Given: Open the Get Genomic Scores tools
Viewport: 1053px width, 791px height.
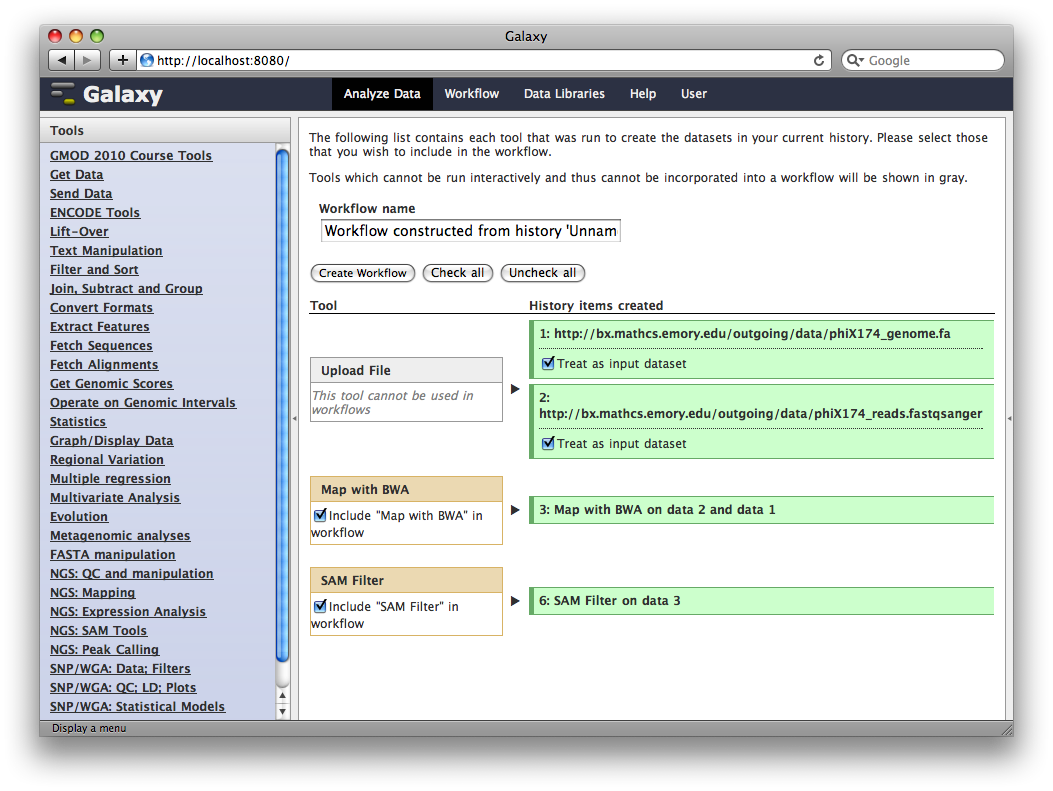Looking at the screenshot, I should pyautogui.click(x=111, y=383).
